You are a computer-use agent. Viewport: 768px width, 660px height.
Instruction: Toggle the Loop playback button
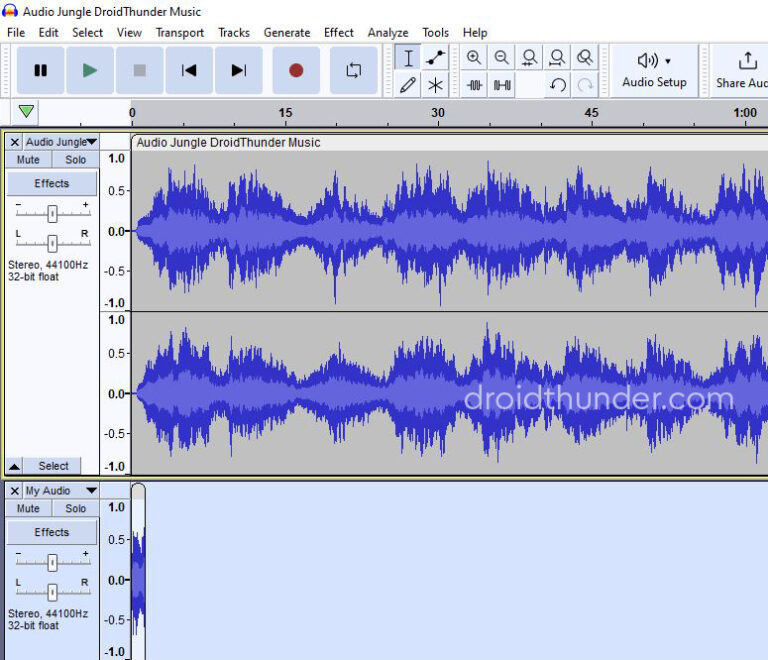353,71
